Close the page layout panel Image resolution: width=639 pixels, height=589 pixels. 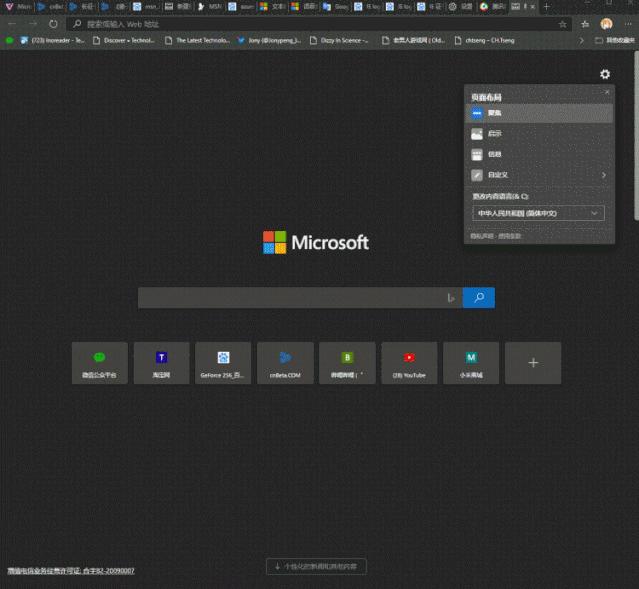click(x=606, y=92)
